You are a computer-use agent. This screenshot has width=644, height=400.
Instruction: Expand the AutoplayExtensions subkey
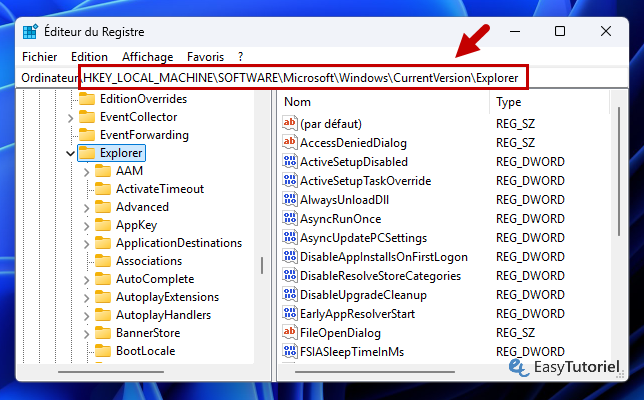pos(86,298)
